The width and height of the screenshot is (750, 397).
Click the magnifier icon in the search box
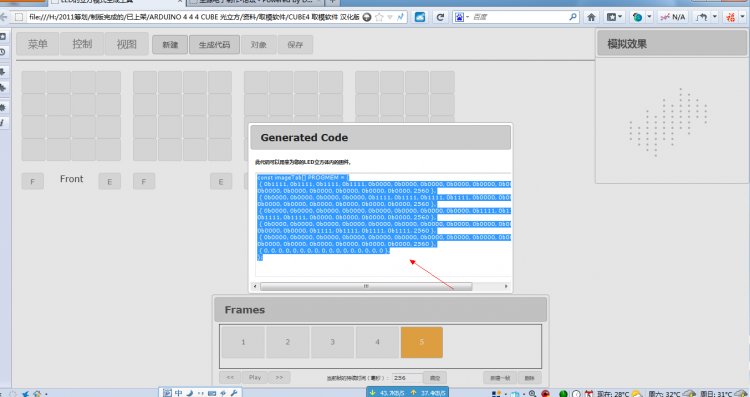(x=573, y=17)
